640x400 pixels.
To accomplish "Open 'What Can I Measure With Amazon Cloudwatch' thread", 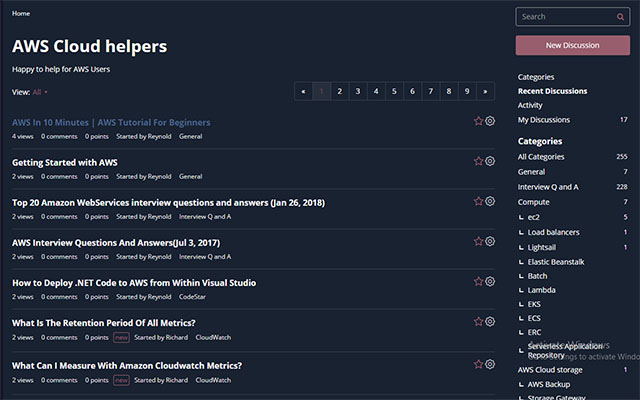I will pyautogui.click(x=127, y=366).
